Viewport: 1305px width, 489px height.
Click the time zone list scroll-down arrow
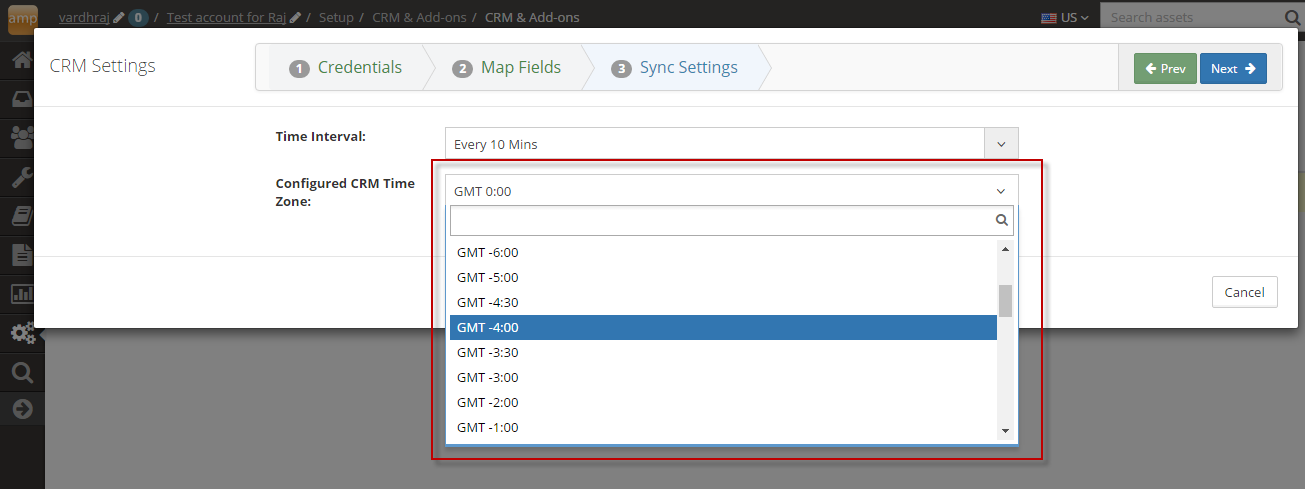click(1005, 431)
